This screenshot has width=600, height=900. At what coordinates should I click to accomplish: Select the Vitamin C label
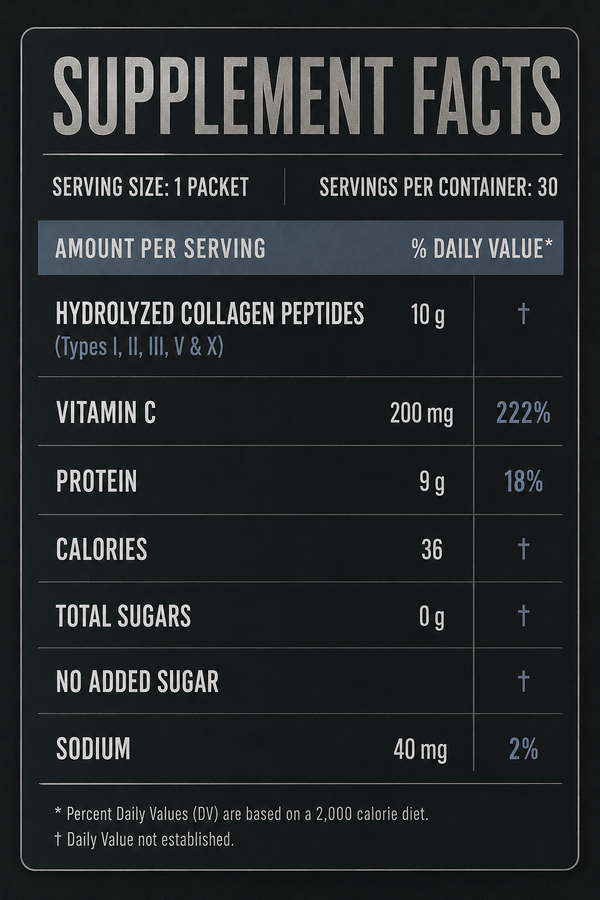[x=106, y=413]
